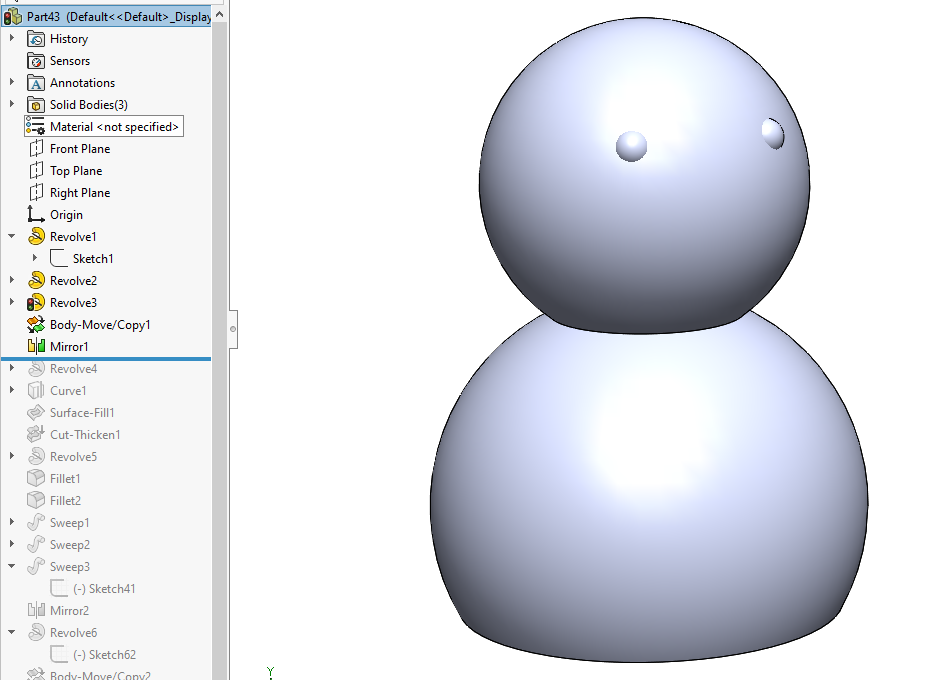Screen dimensions: 938x680
Task: Expand the Solid Bodies(3) node
Action: click(x=12, y=104)
